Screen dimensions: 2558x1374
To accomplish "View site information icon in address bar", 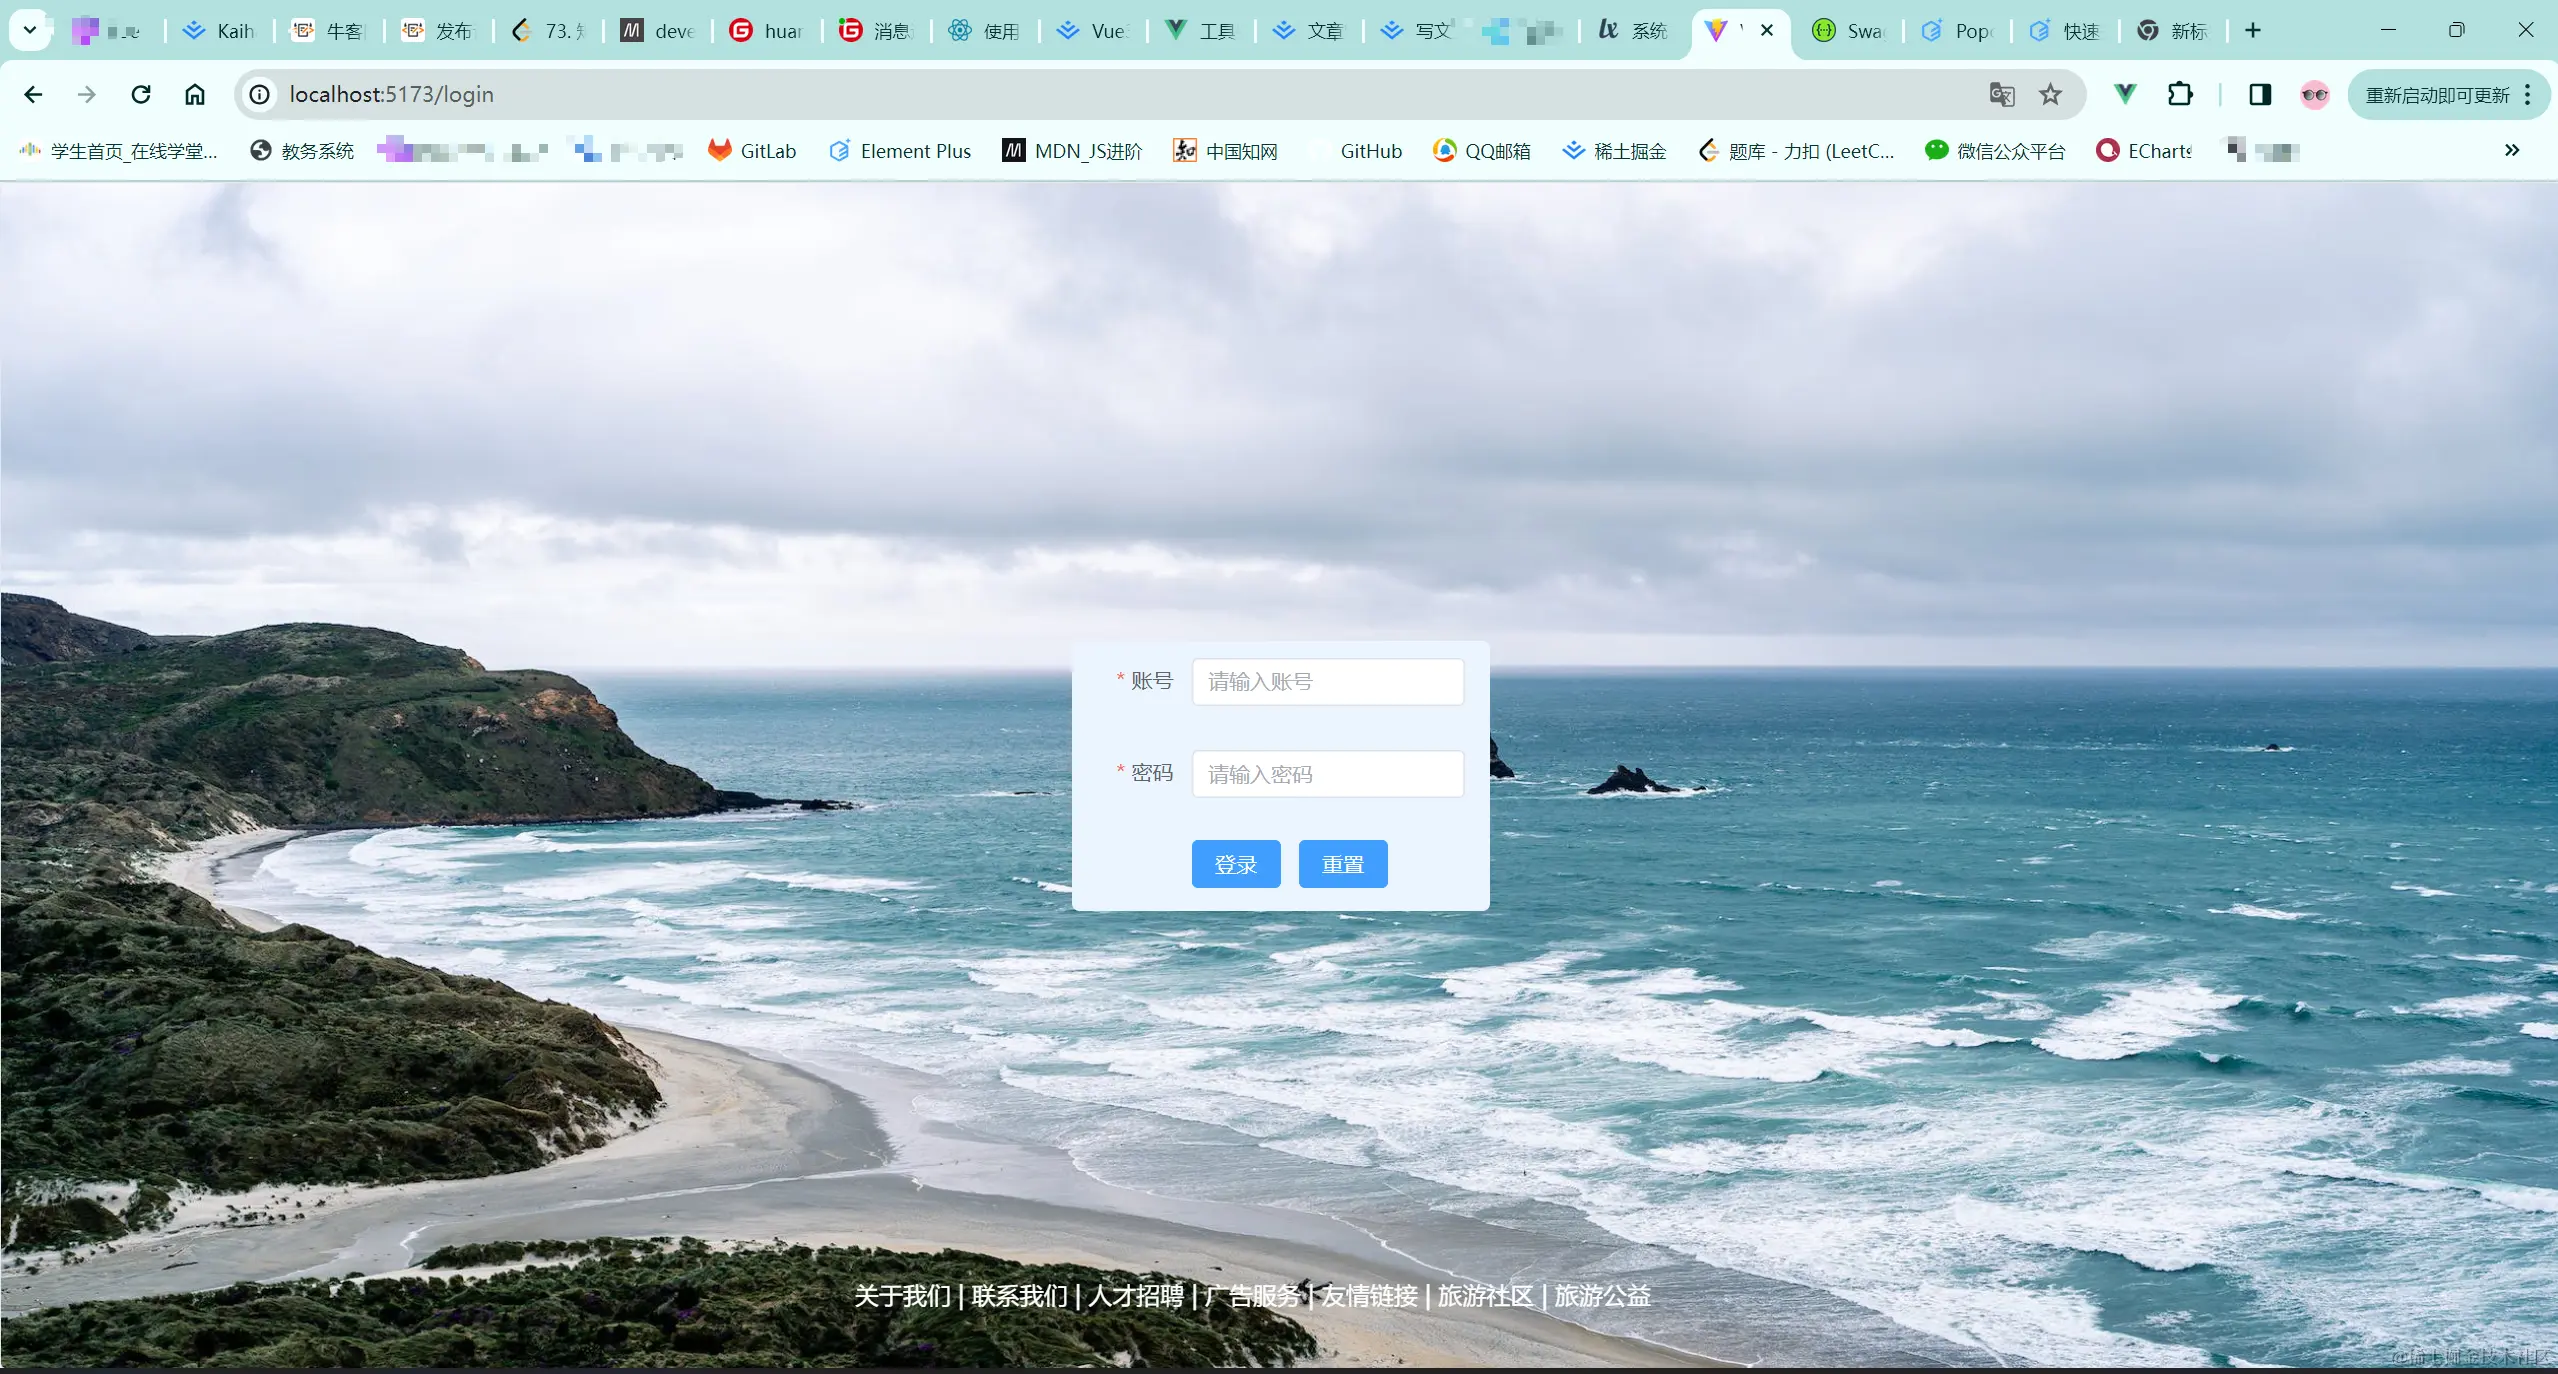I will point(260,94).
